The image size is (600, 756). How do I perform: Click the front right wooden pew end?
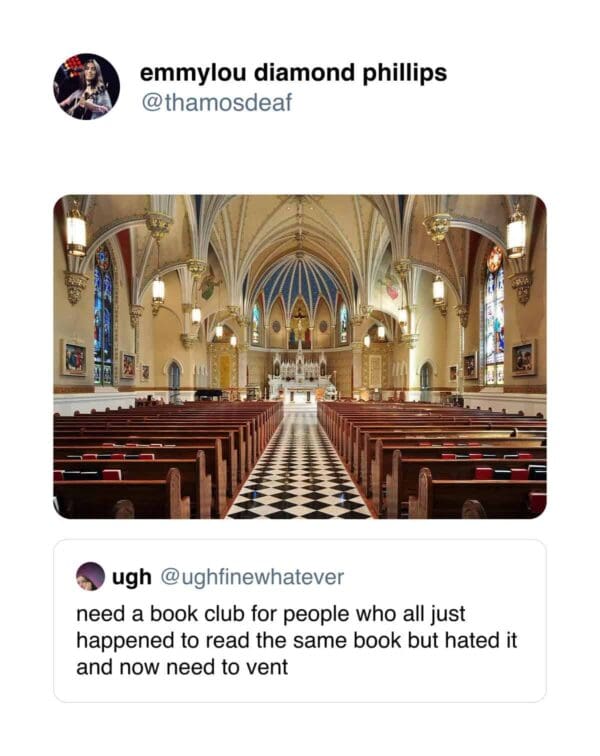coord(424,492)
